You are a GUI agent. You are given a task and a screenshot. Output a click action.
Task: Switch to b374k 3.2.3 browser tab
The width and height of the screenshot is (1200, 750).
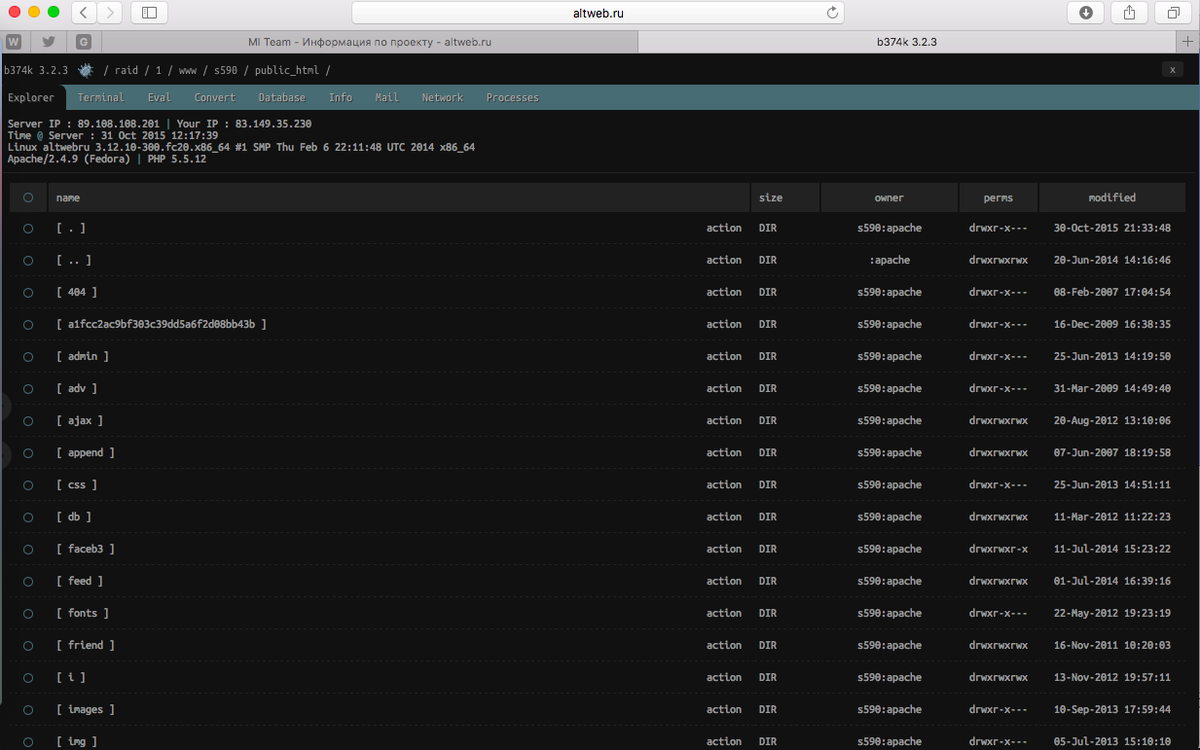click(906, 42)
